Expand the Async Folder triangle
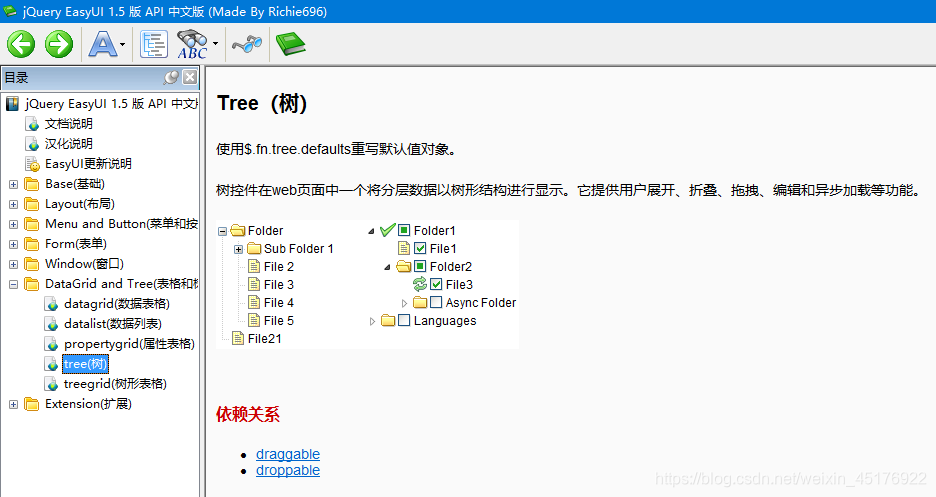Viewport: 936px width, 497px height. pos(404,303)
